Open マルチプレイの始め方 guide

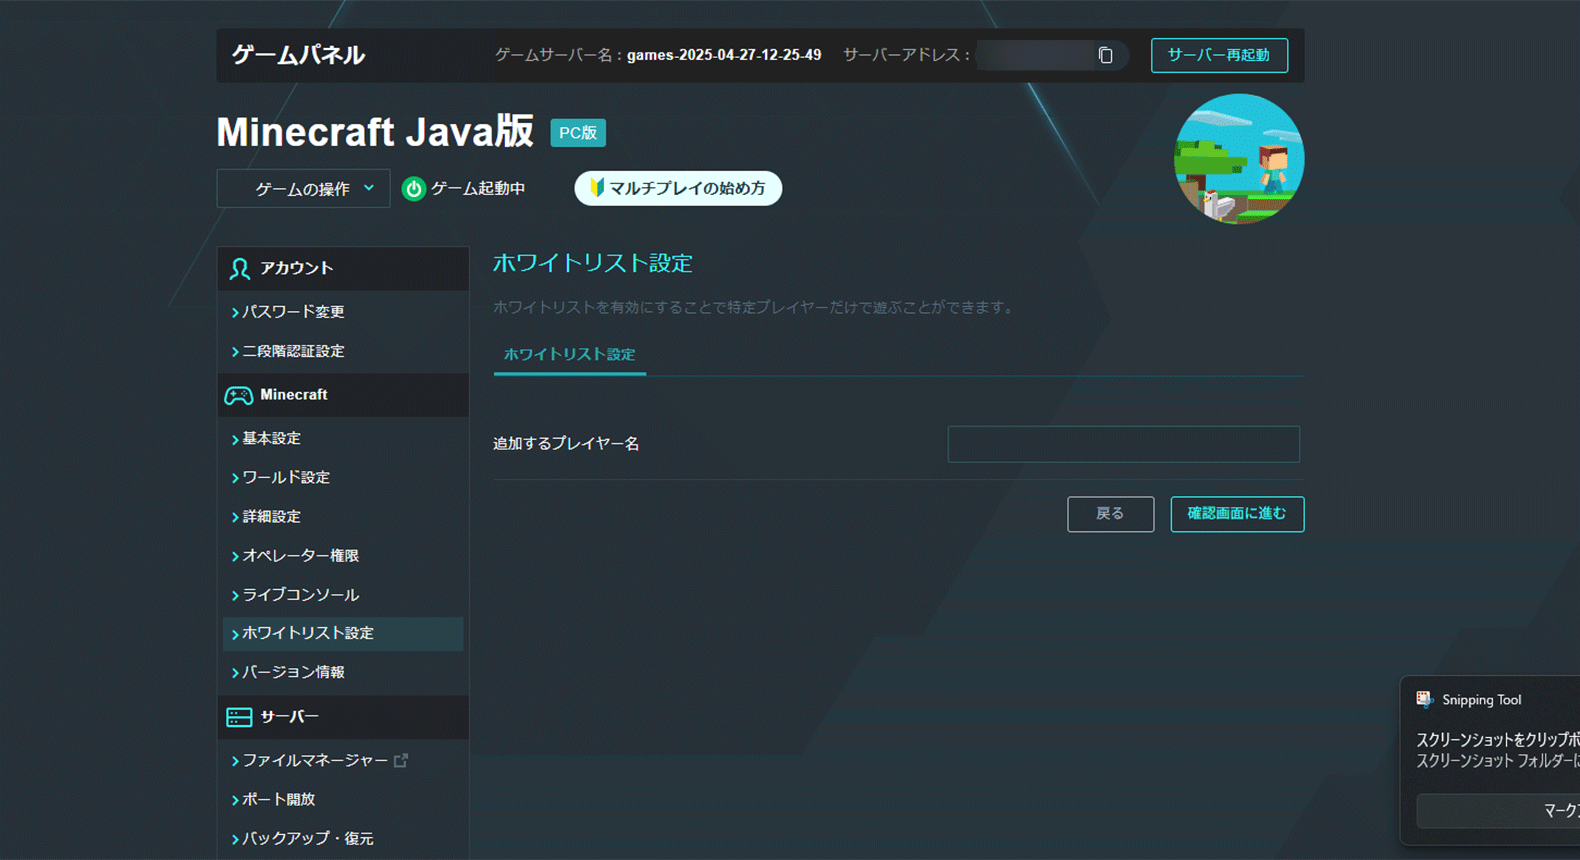pyautogui.click(x=678, y=188)
